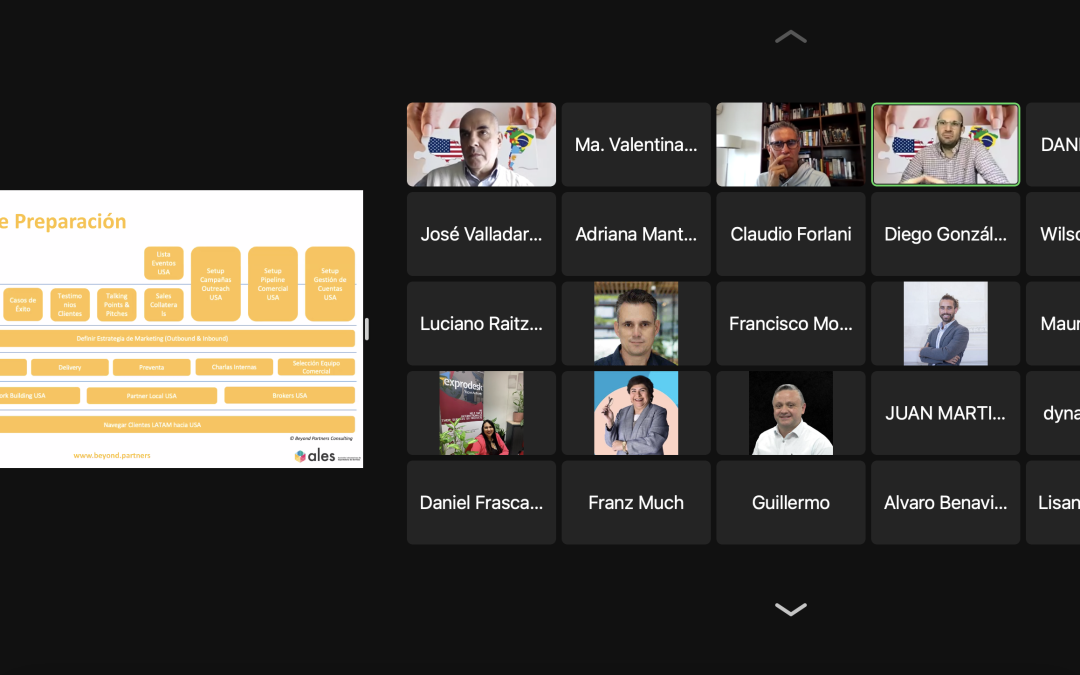Click the Talking Points & Pitches box
Screen dimensions: 1080x675
coord(116,304)
